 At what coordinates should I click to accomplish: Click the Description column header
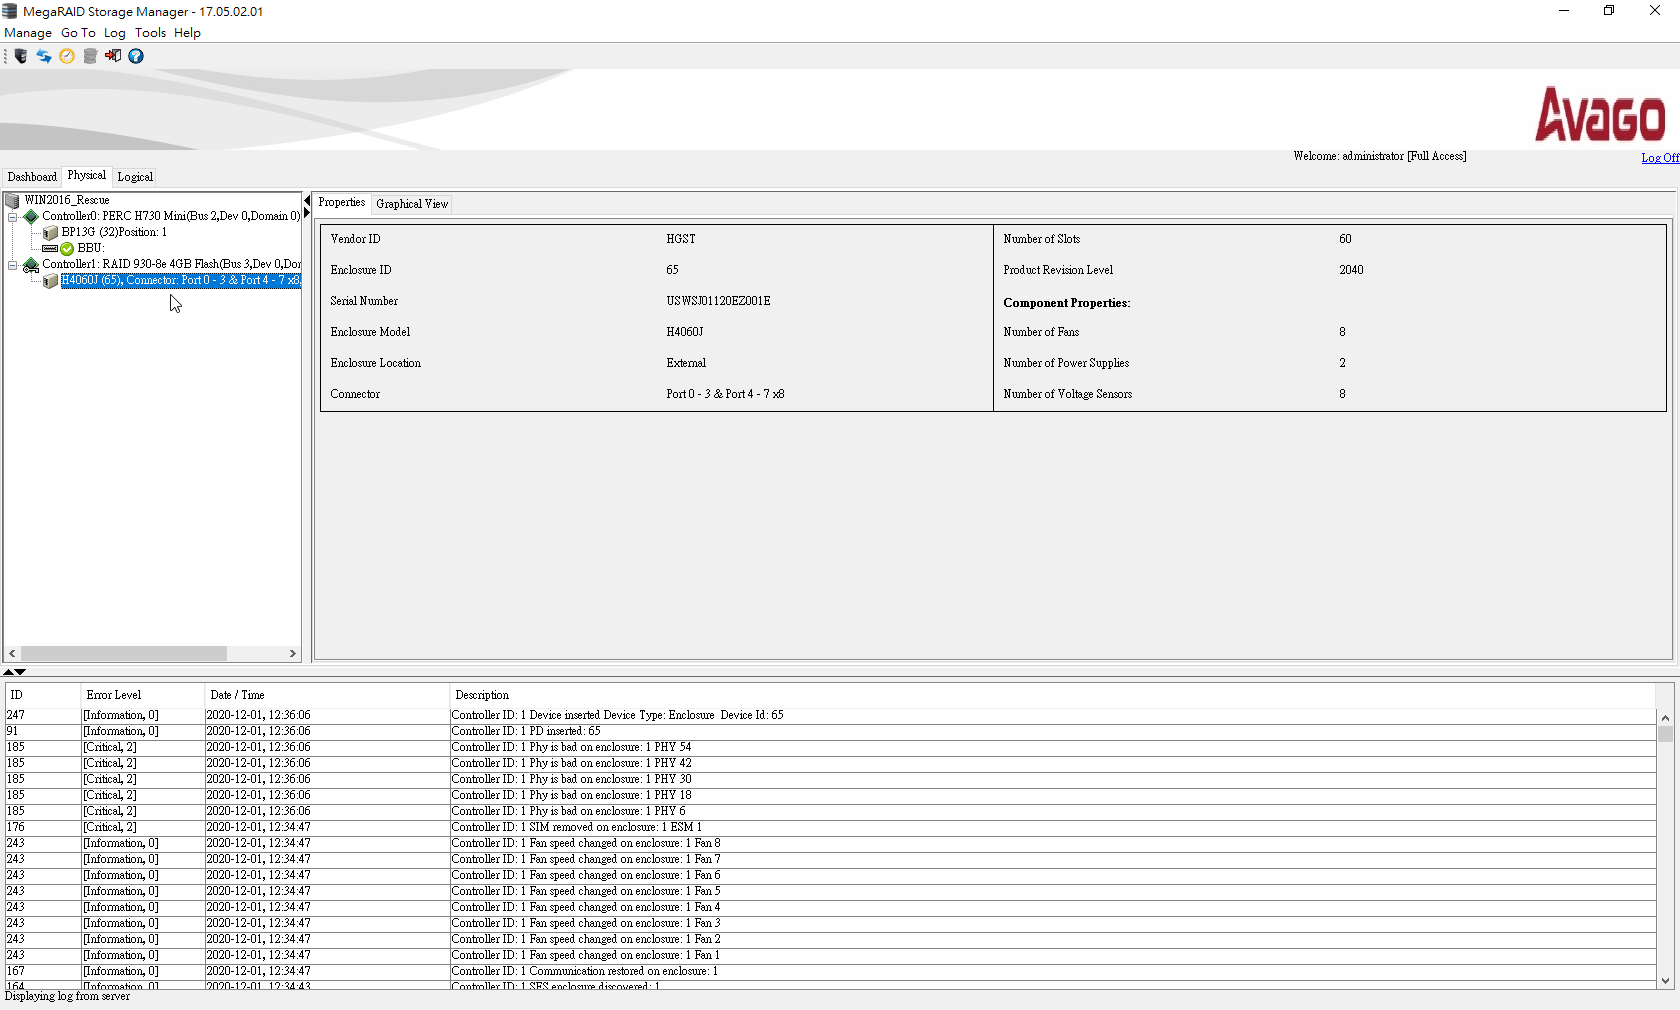click(x=1052, y=695)
